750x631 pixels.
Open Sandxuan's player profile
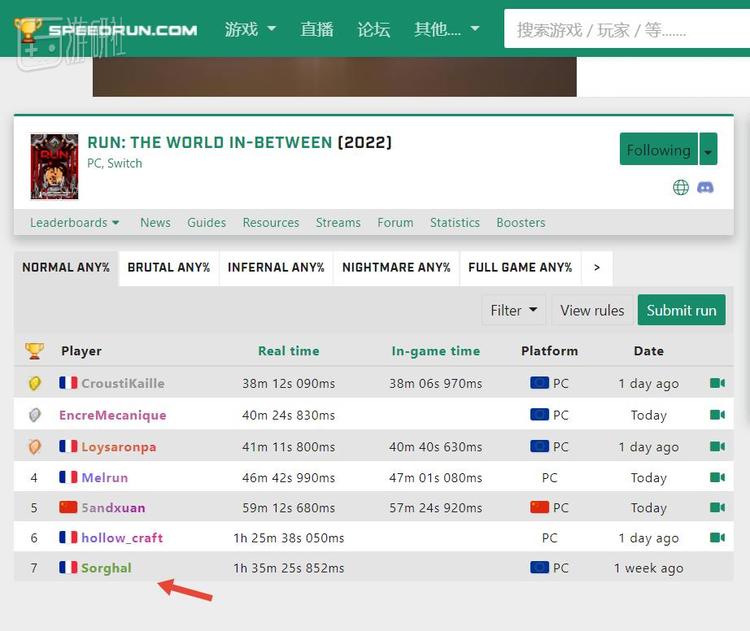click(x=113, y=508)
